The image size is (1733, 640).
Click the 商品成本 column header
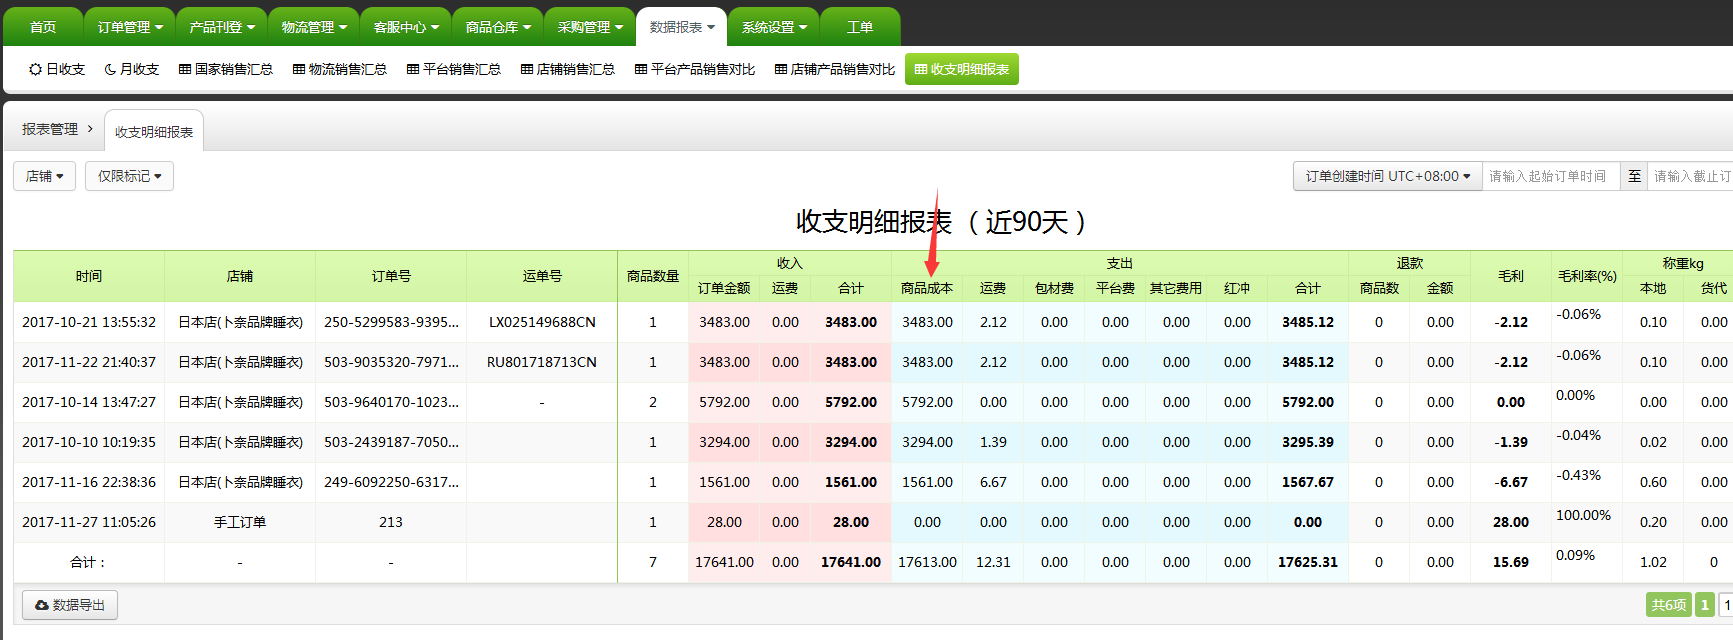[927, 288]
